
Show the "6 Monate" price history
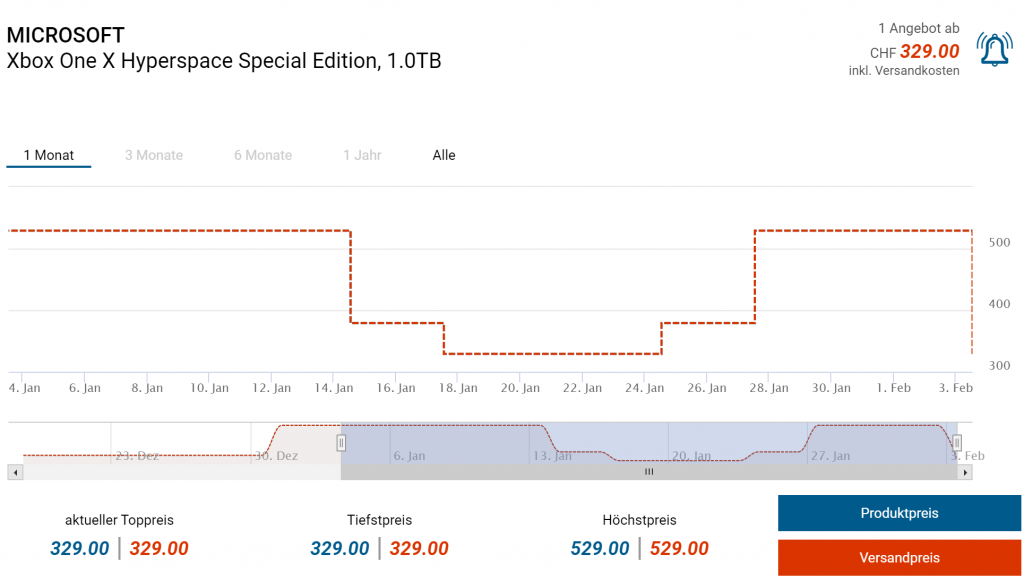tap(263, 155)
